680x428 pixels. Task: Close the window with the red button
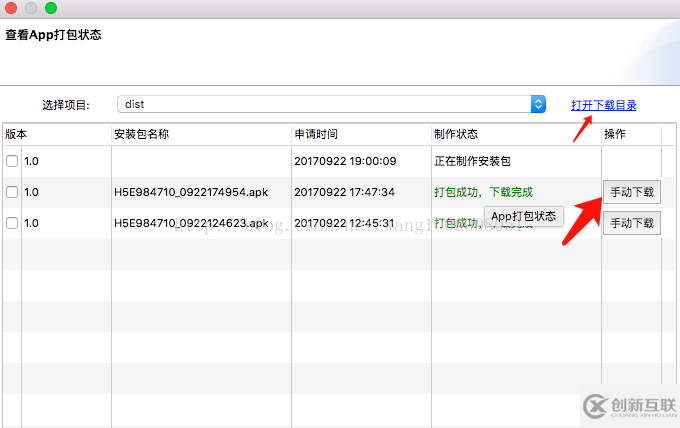pyautogui.click(x=12, y=8)
